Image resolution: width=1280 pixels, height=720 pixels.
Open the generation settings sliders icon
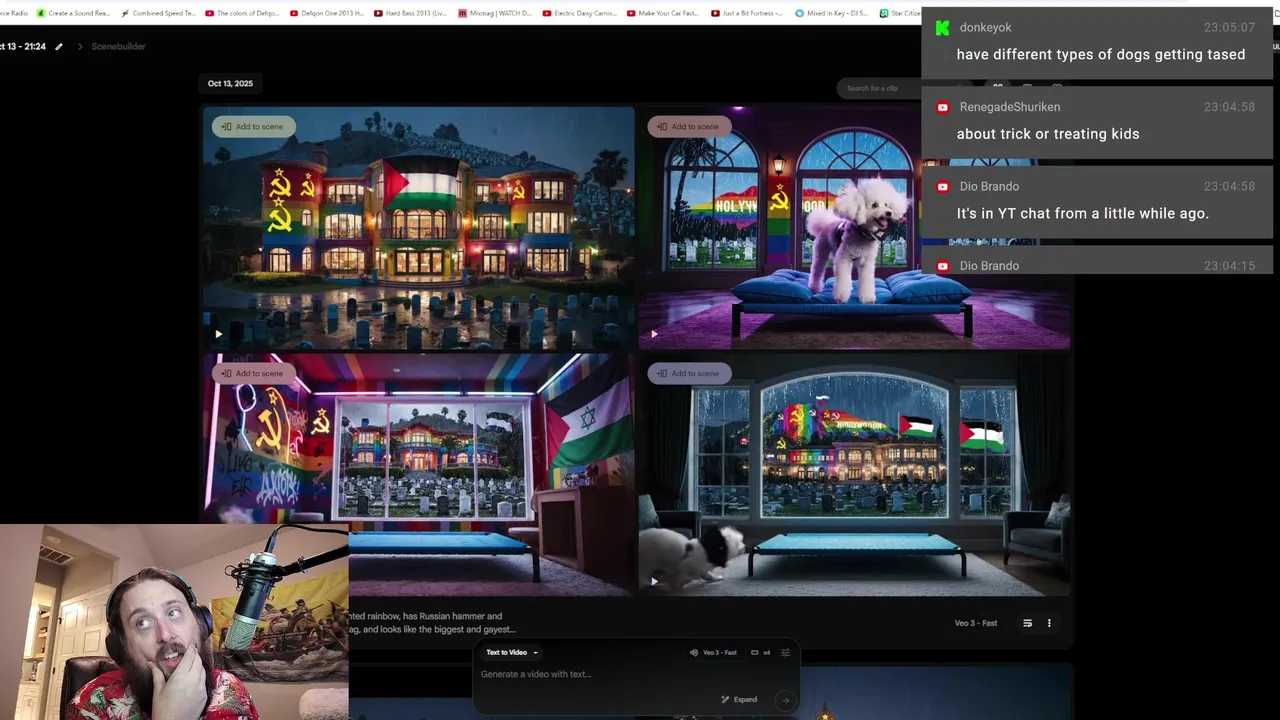[786, 653]
